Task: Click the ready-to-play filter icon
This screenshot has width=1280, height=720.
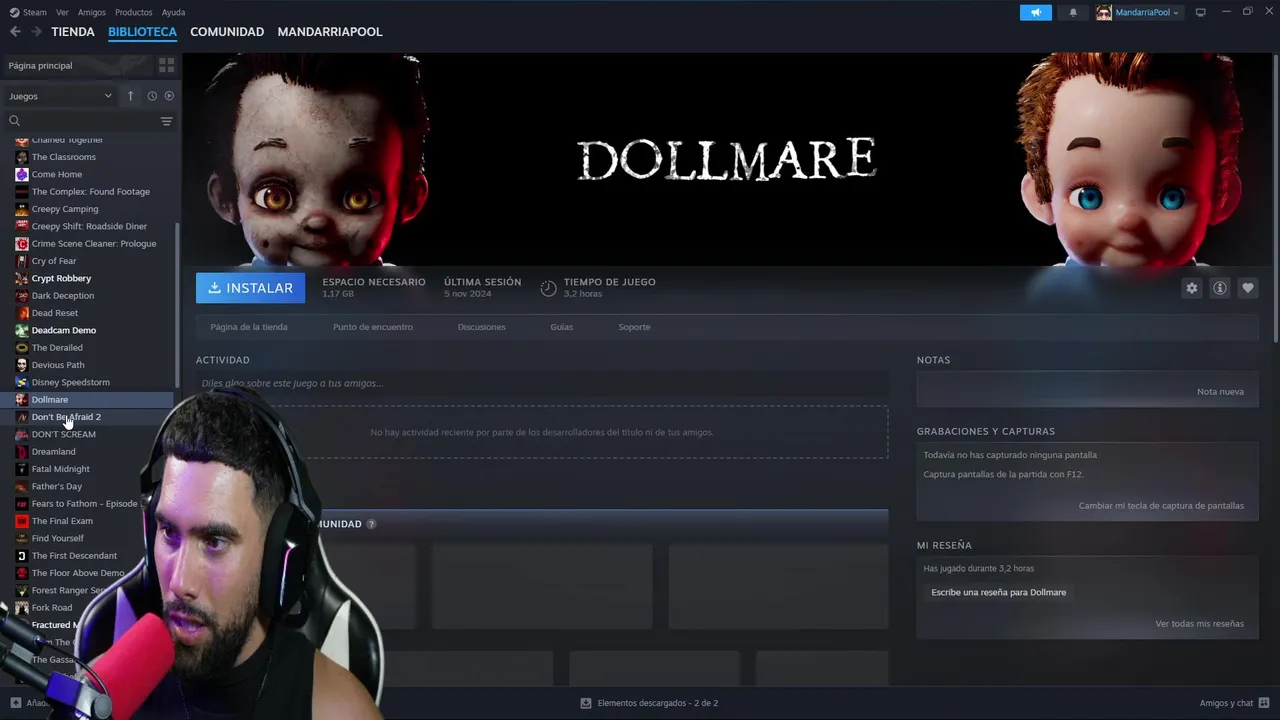Action: (x=169, y=96)
